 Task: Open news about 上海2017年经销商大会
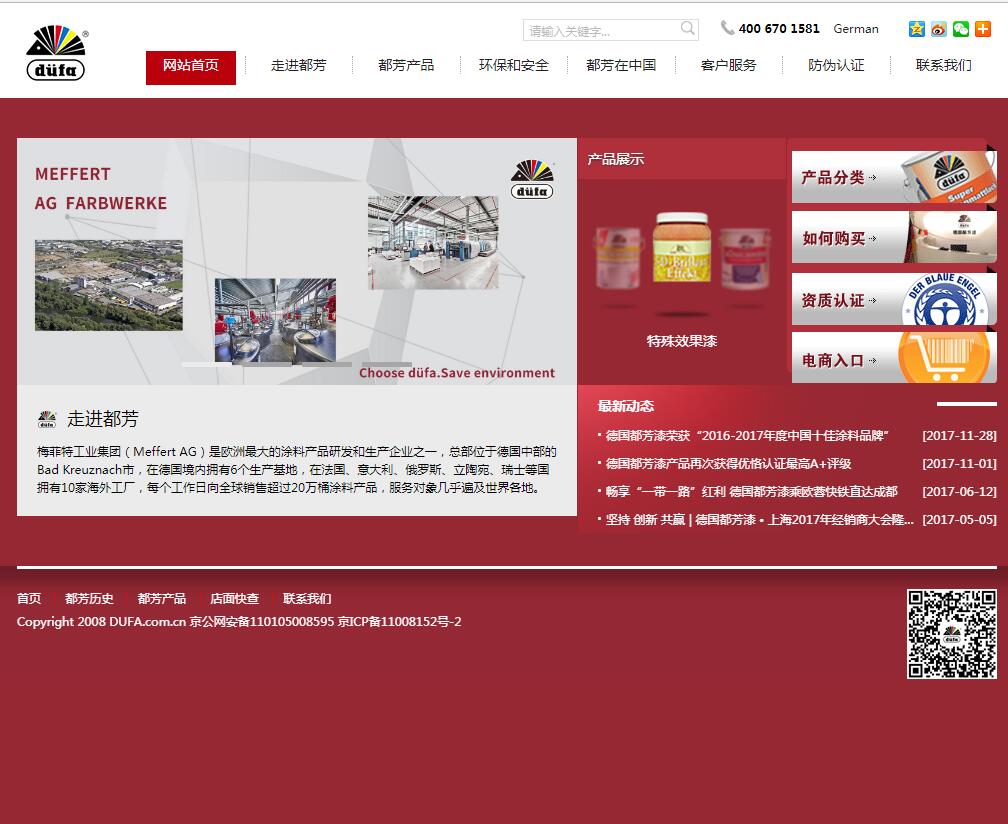point(759,519)
